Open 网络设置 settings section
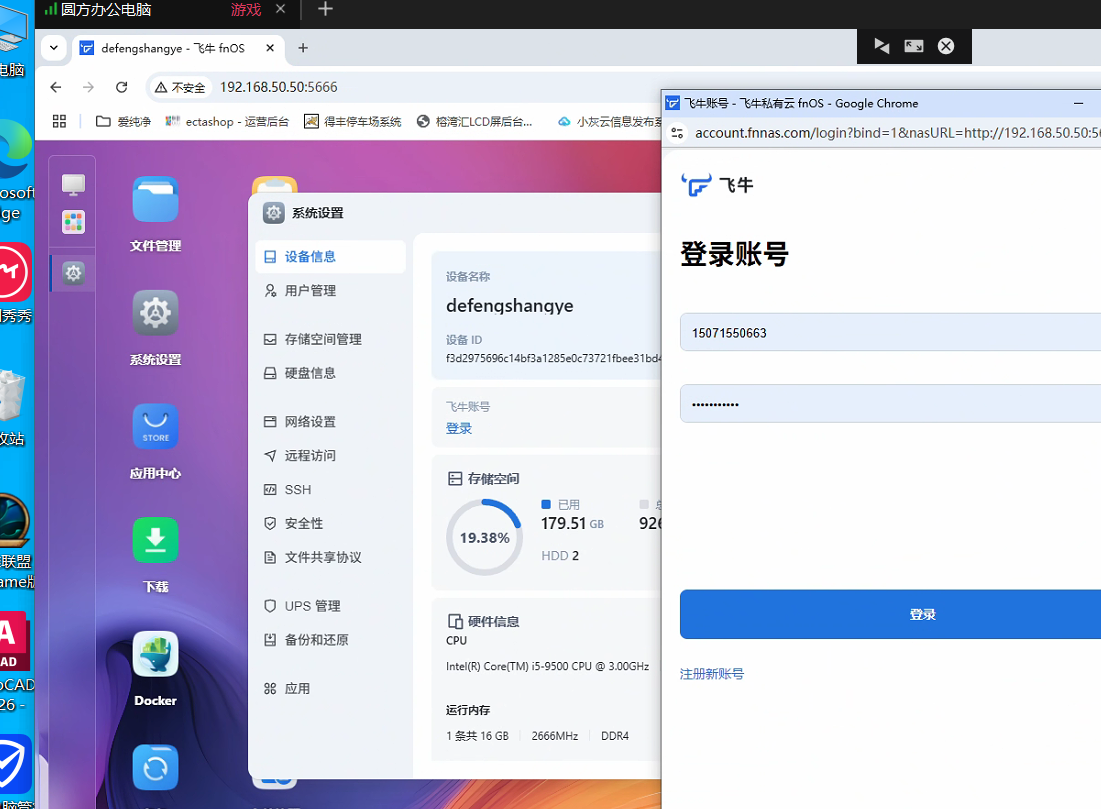The image size is (1101, 809). click(x=330, y=422)
